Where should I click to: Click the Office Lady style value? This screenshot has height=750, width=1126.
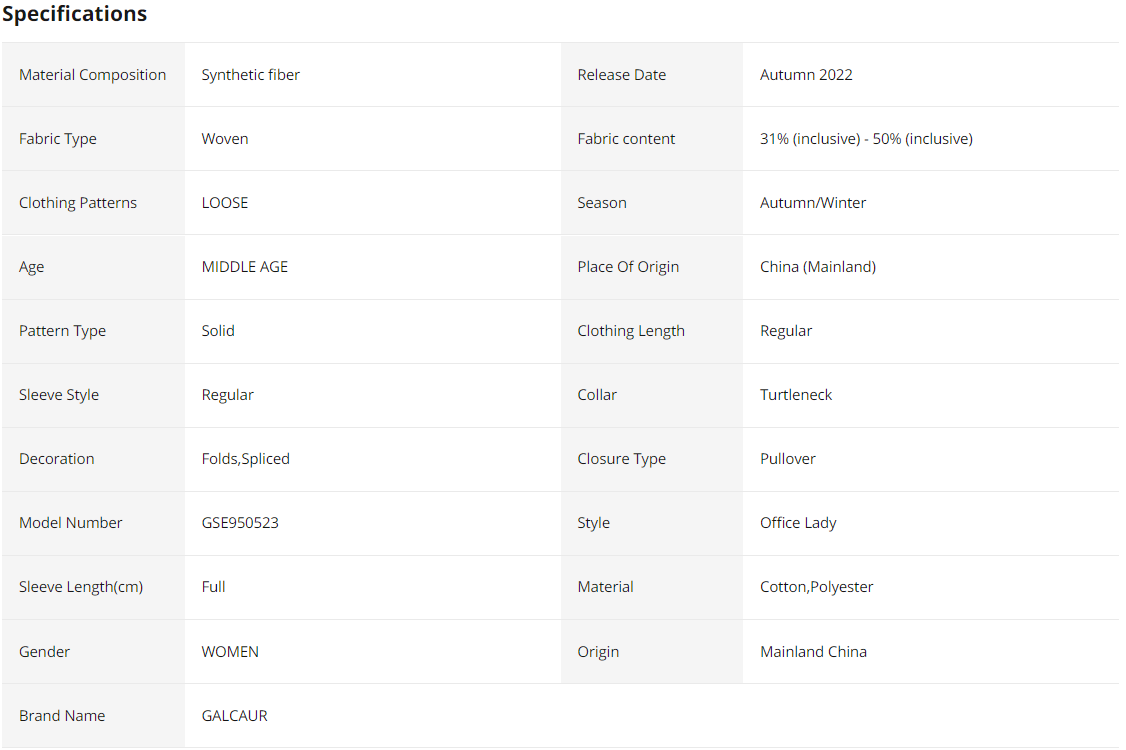pyautogui.click(x=798, y=523)
